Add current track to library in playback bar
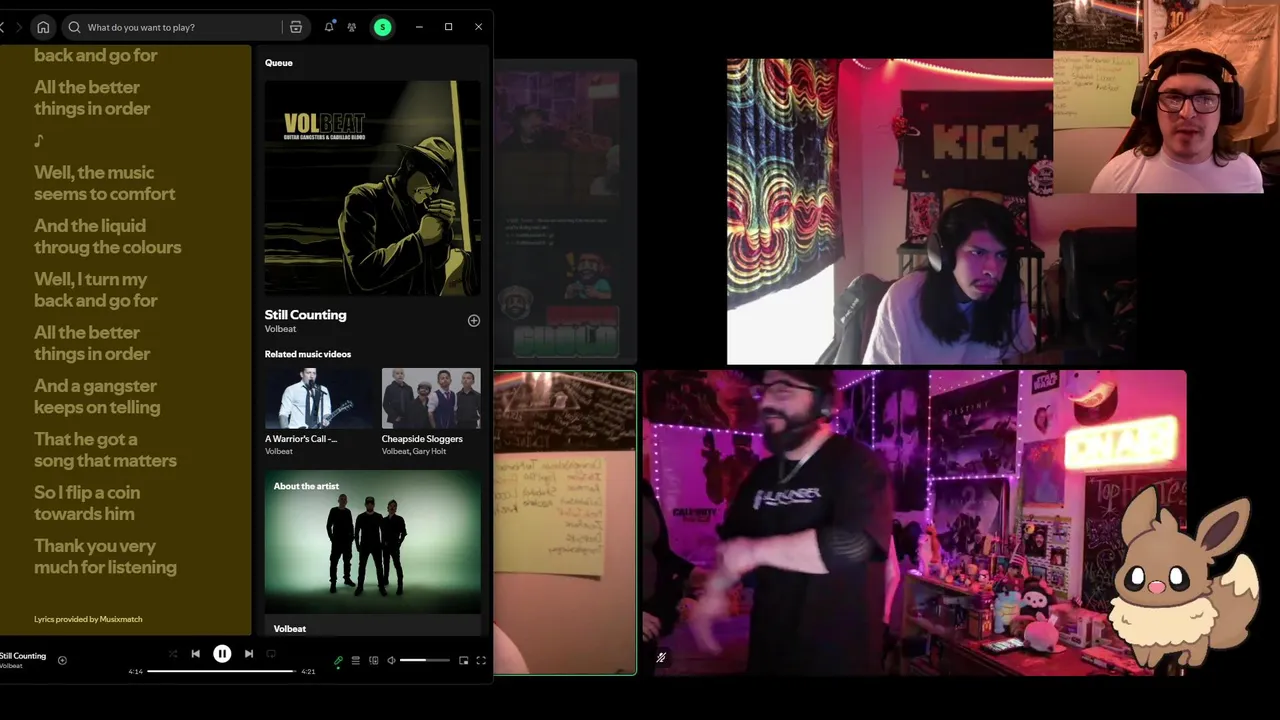This screenshot has width=1280, height=720. (62, 660)
